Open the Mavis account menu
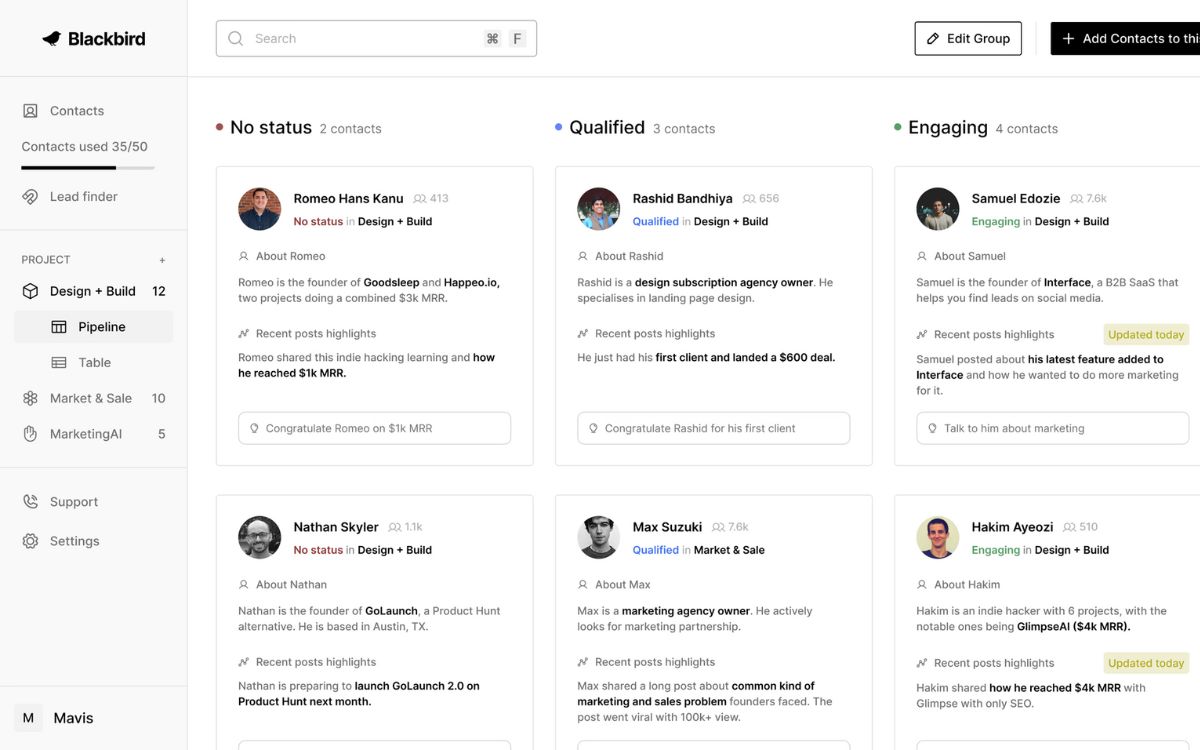 pyautogui.click(x=58, y=718)
